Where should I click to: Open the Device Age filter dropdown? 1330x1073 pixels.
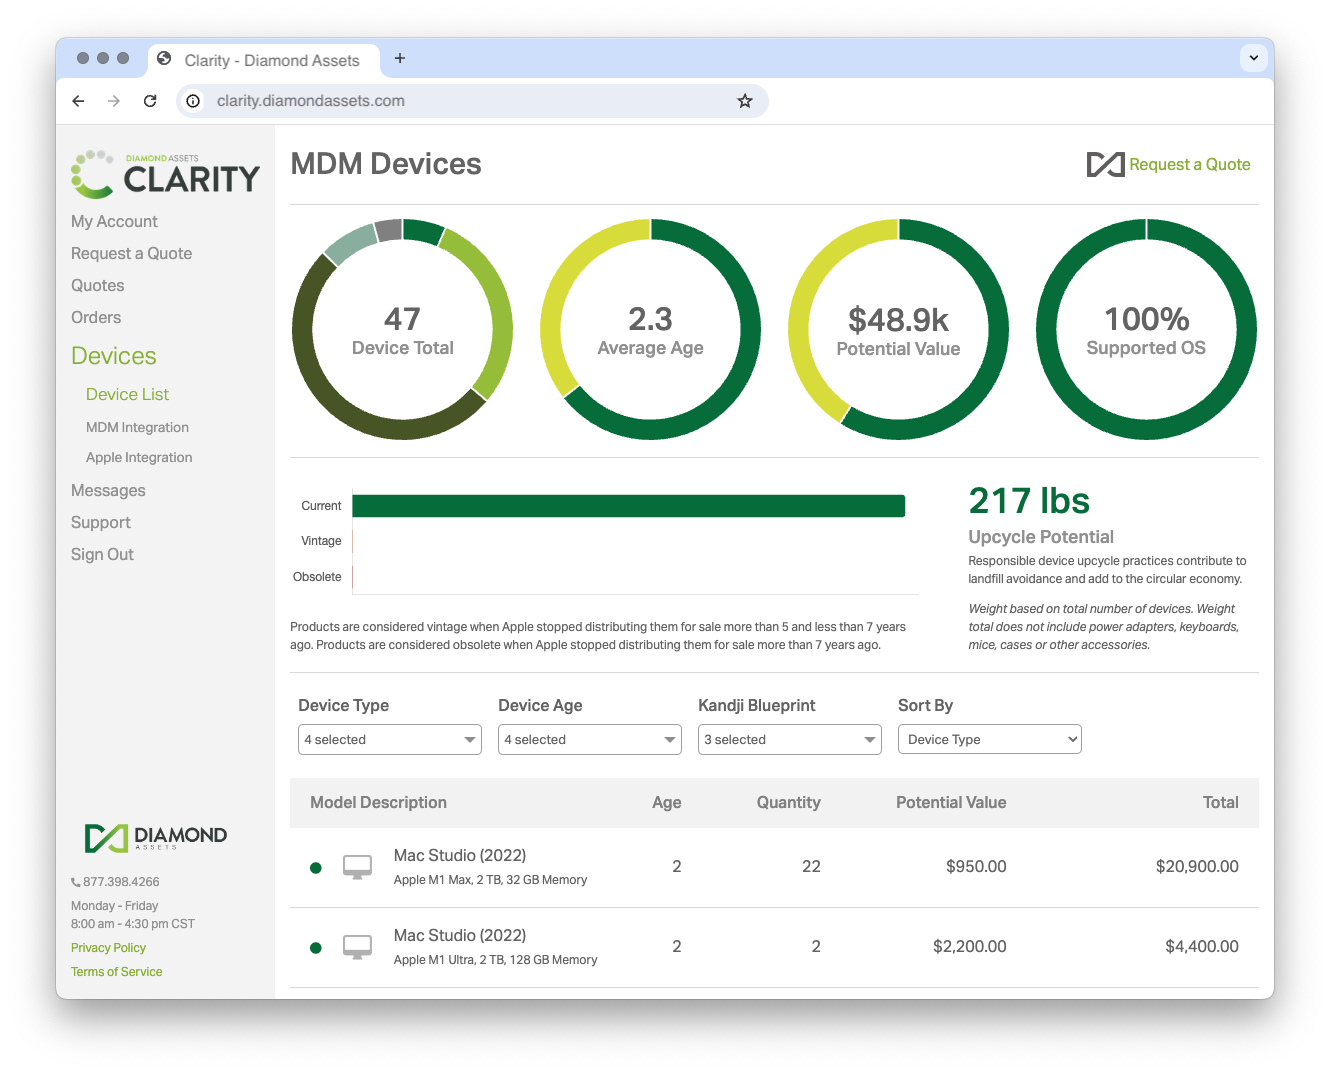(590, 740)
